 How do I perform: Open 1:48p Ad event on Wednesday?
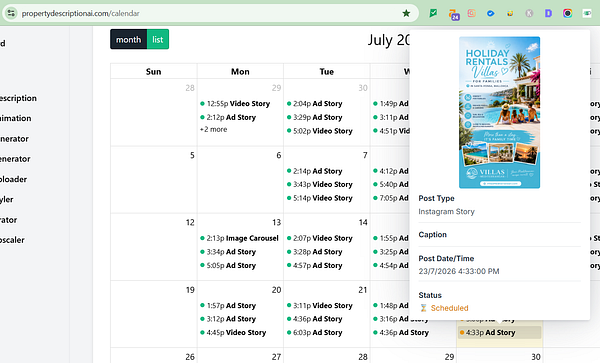click(391, 306)
